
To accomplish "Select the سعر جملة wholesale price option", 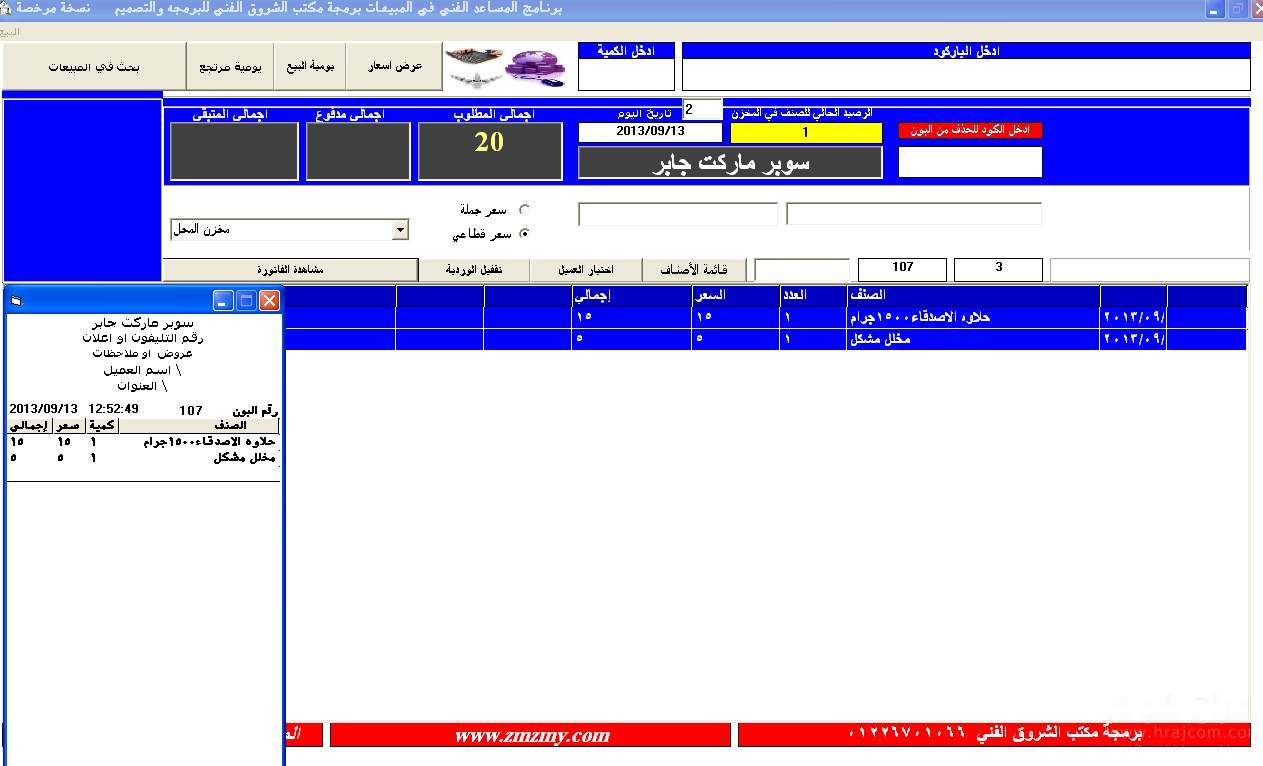I will click(x=525, y=210).
